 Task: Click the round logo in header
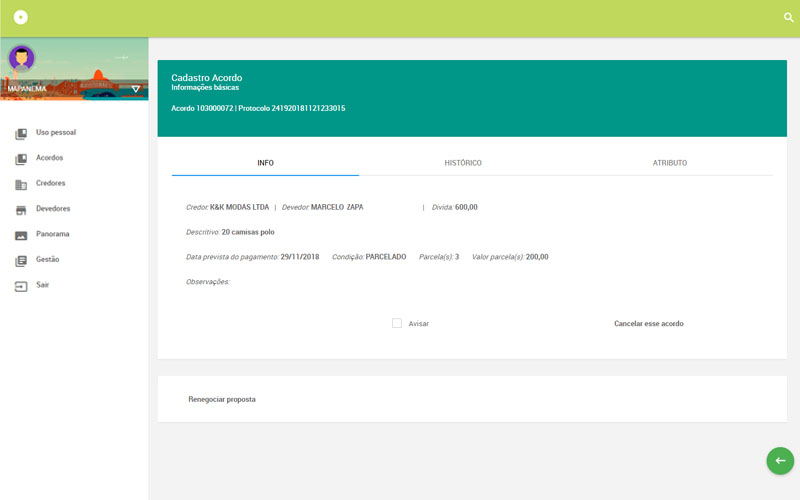pos(20,18)
